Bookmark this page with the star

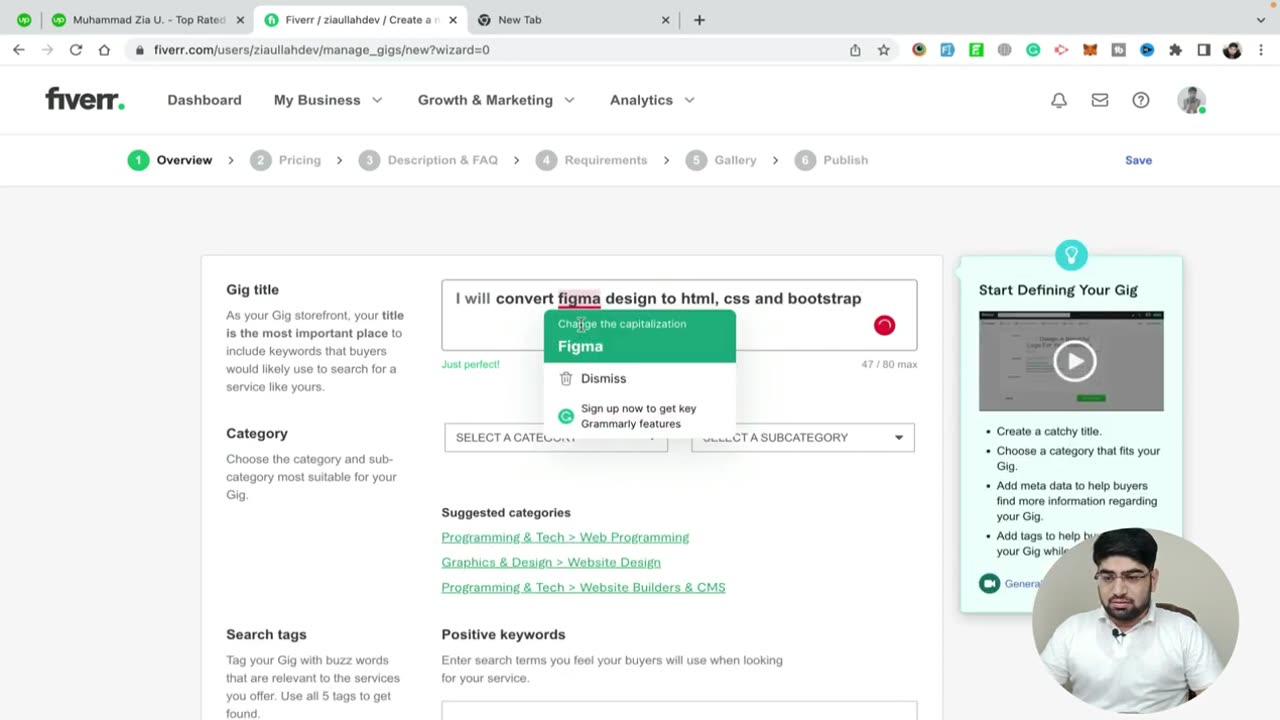pos(884,50)
